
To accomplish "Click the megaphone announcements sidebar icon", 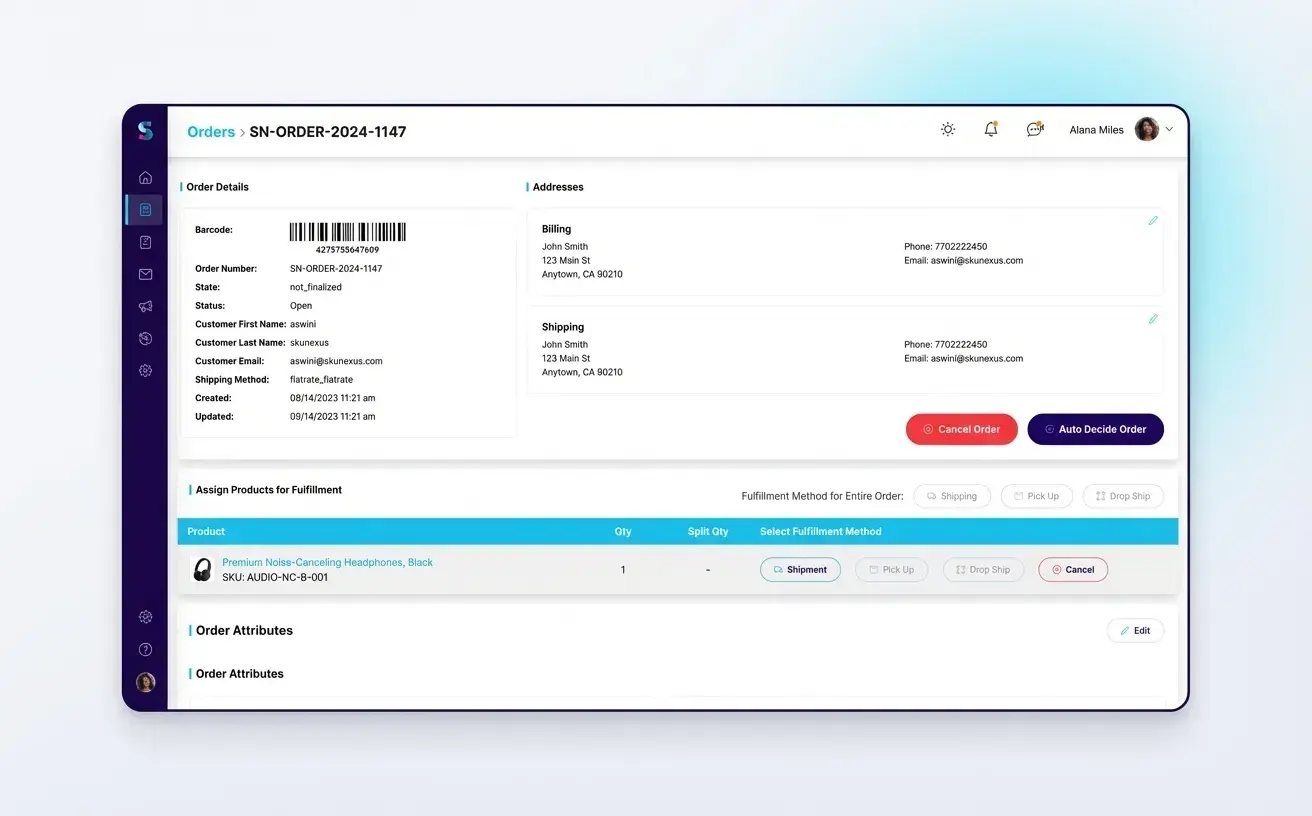I will [x=145, y=307].
